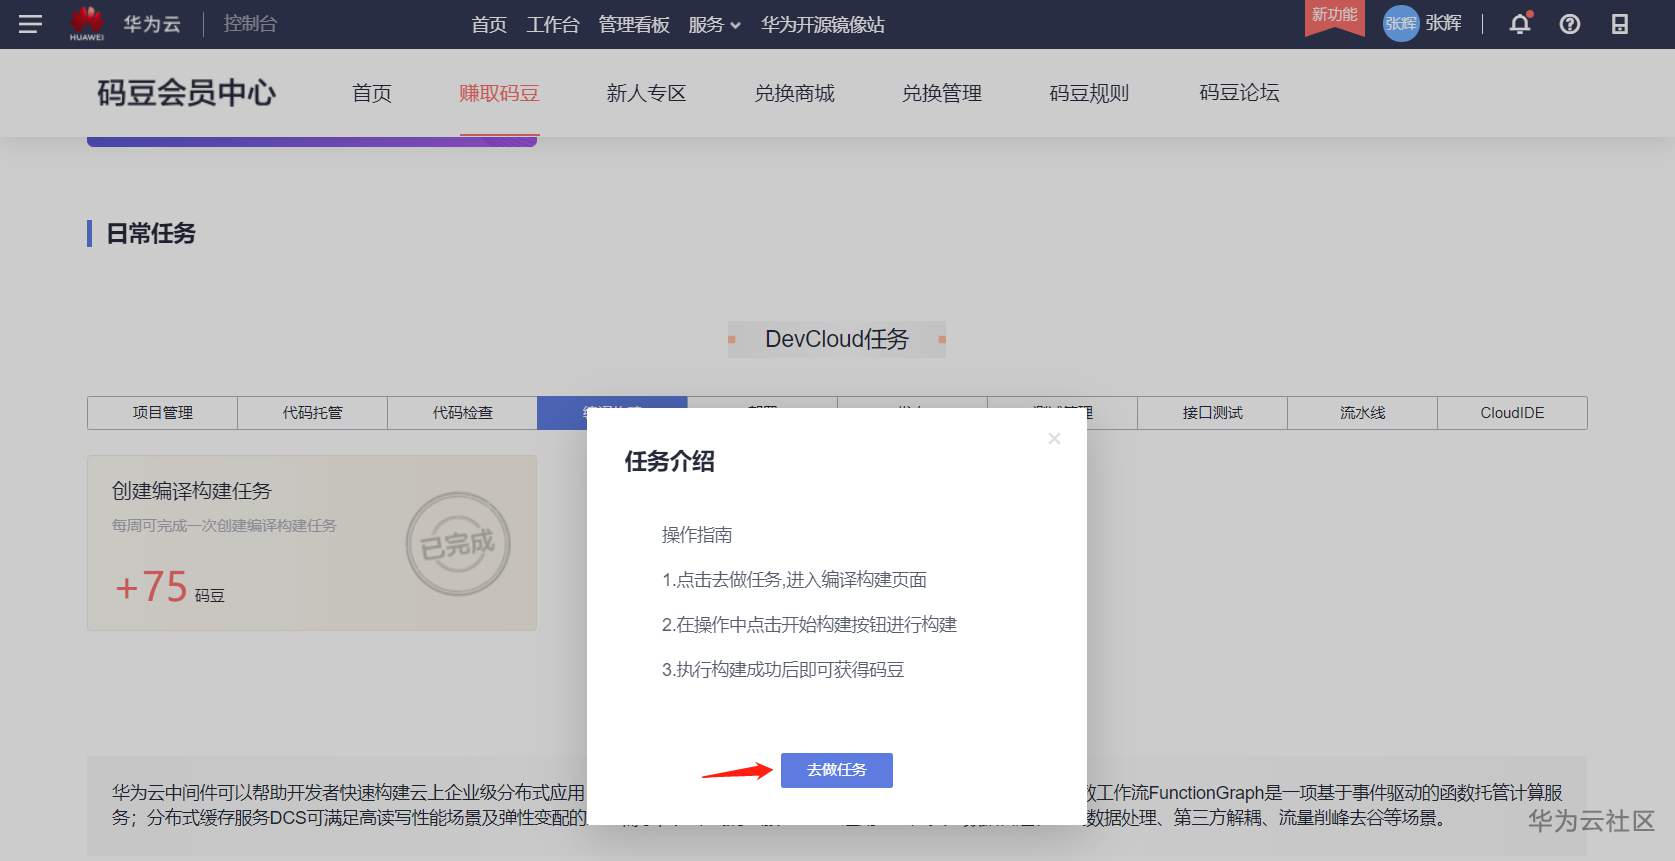Click step 3 执行构建成功后即可获得码豆
Image resolution: width=1675 pixels, height=861 pixels.
point(783,670)
